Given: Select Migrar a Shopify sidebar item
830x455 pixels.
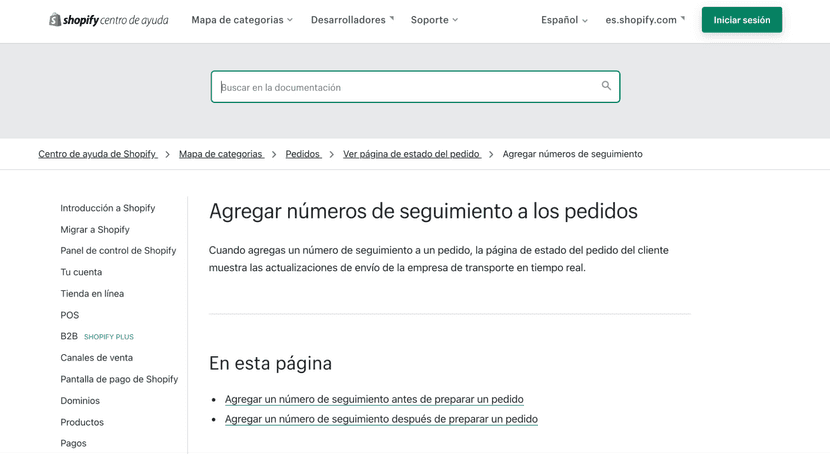Looking at the screenshot, I should (94, 230).
